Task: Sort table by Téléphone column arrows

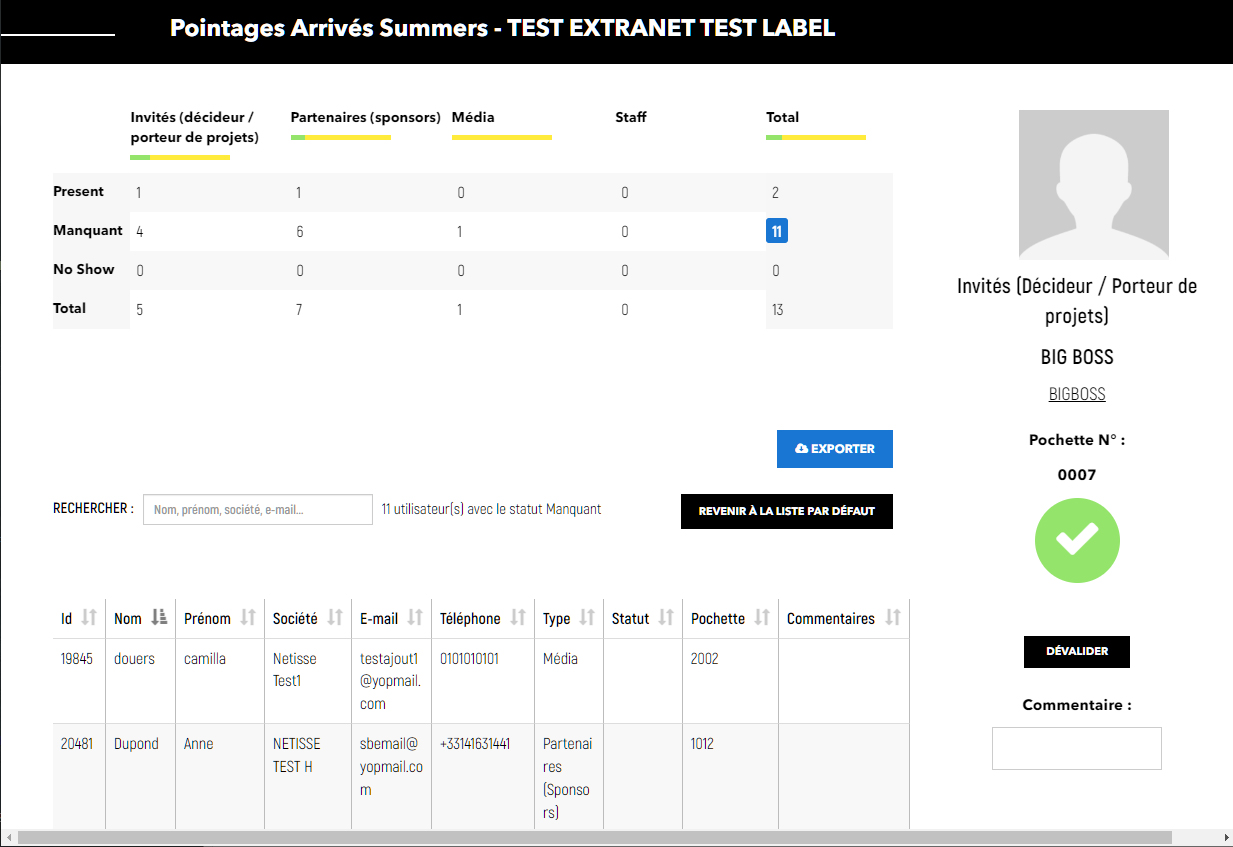Action: pyautogui.click(x=518, y=618)
